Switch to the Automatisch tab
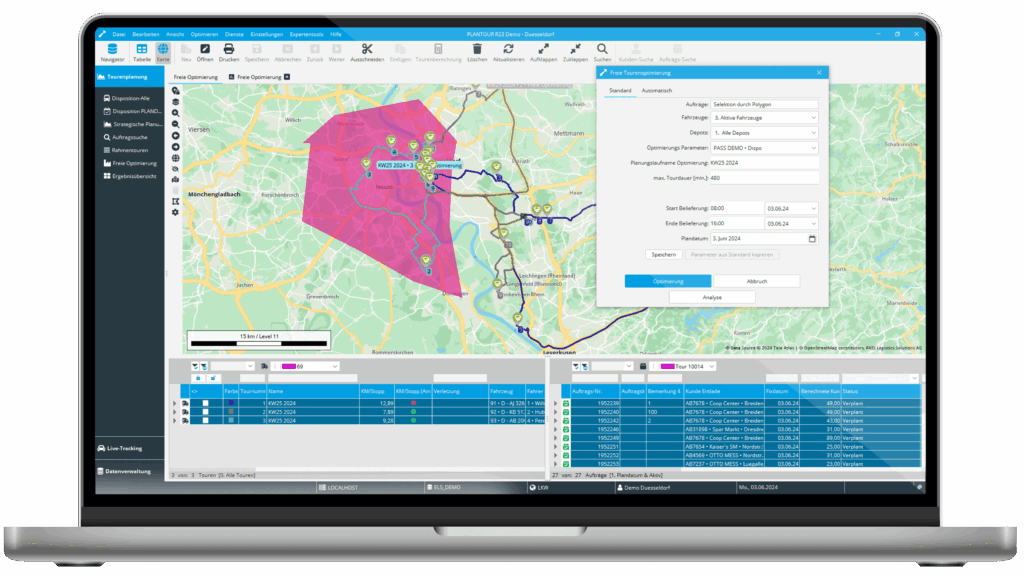 click(657, 90)
